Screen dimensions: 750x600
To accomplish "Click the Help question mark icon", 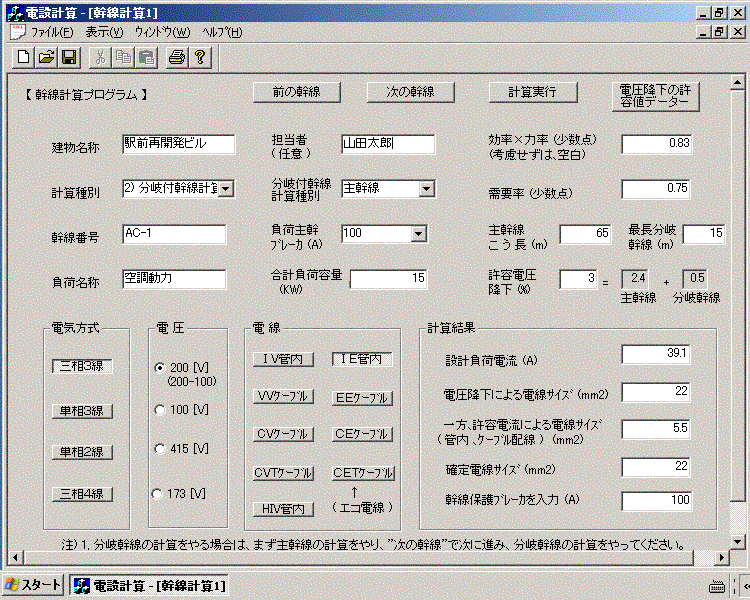I will [200, 58].
